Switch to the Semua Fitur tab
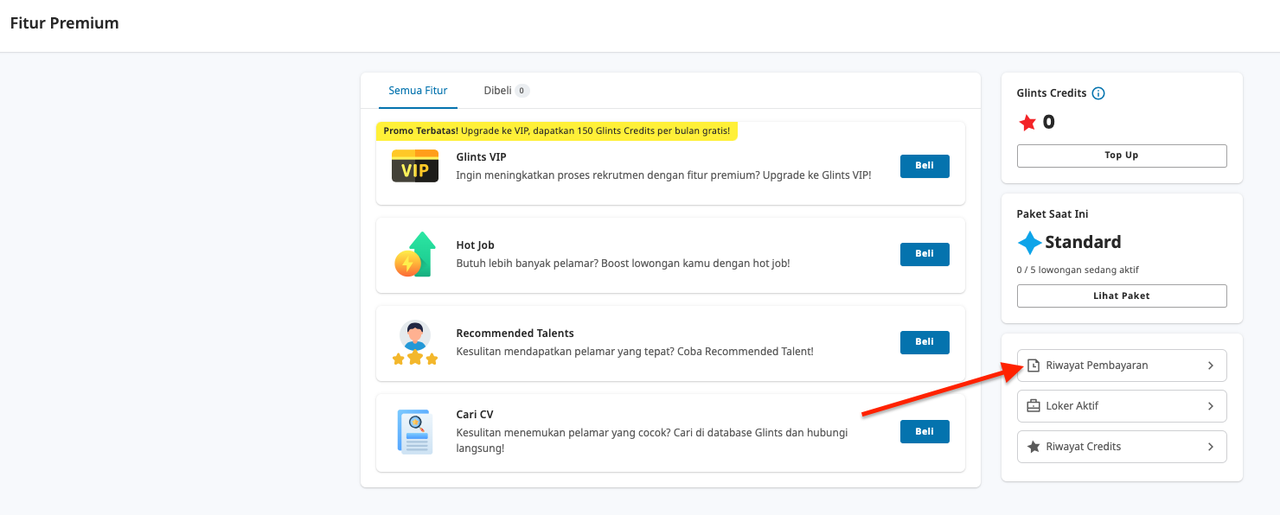The width and height of the screenshot is (1280, 515). 418,91
